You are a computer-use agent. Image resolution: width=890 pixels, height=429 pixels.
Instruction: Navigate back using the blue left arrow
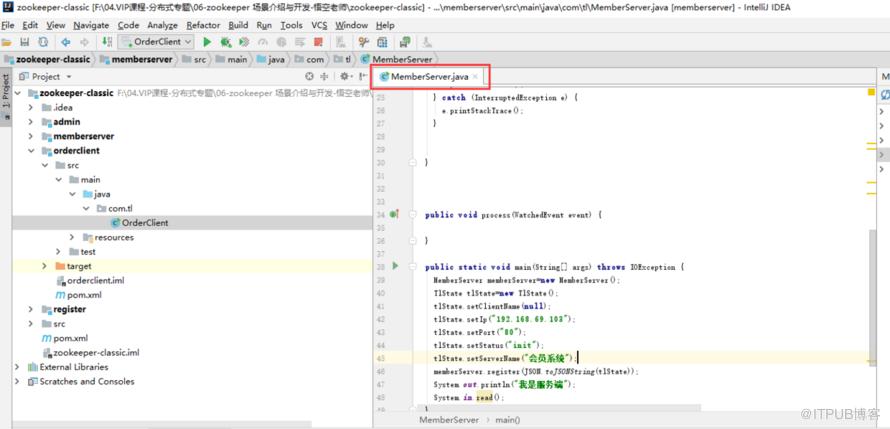click(x=66, y=42)
